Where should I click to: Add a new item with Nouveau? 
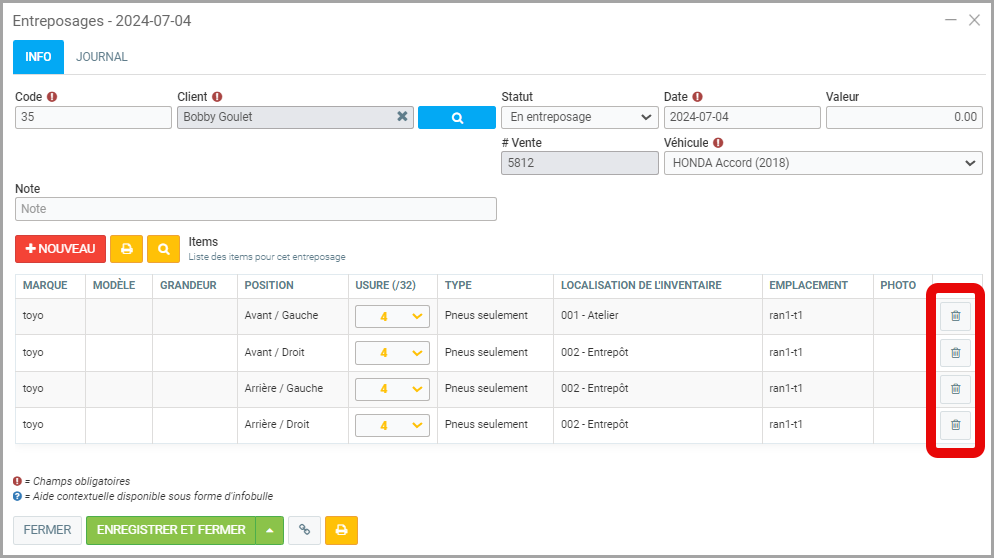pos(60,248)
